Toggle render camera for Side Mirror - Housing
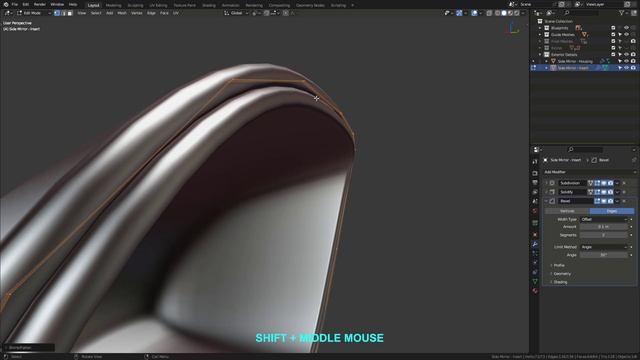 click(x=633, y=61)
